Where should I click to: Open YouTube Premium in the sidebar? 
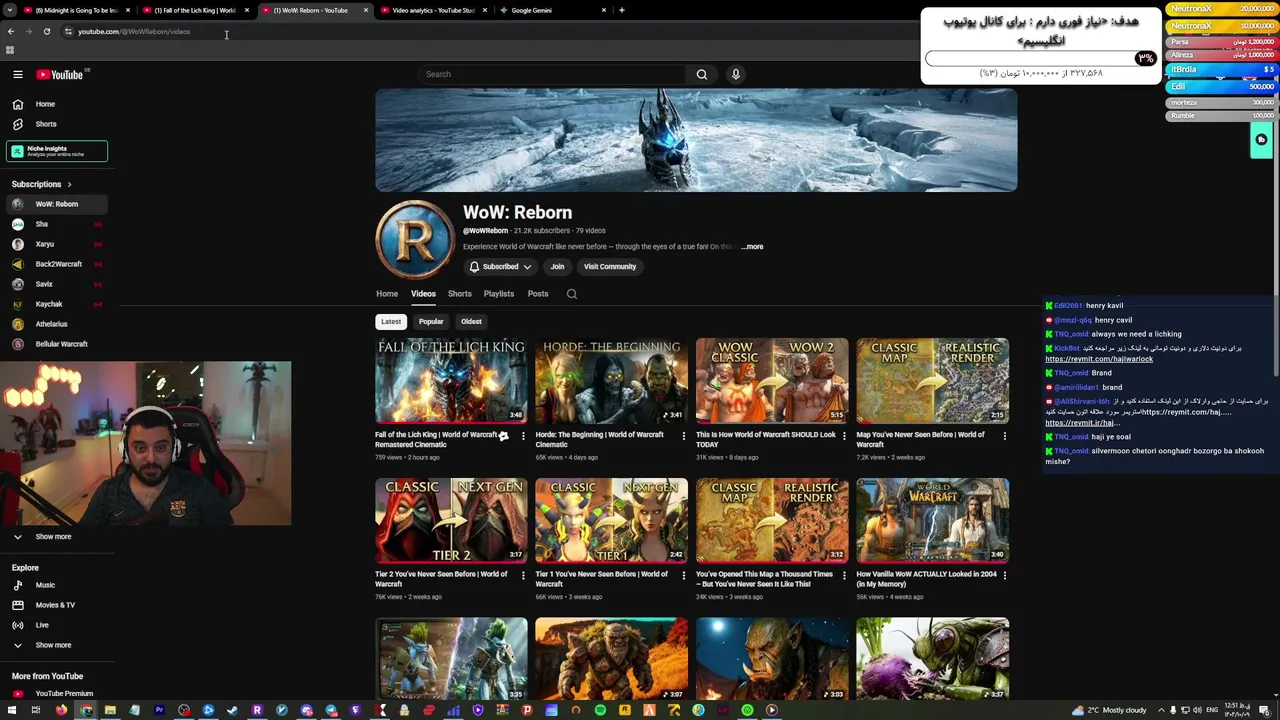(57, 694)
